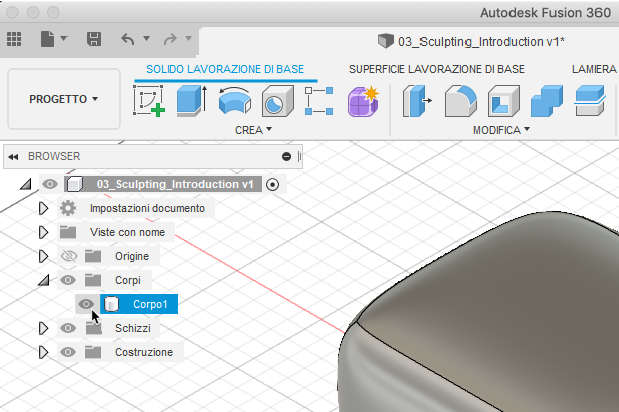Expand Impostazioni documento node
The image size is (619, 412).
(x=43, y=208)
